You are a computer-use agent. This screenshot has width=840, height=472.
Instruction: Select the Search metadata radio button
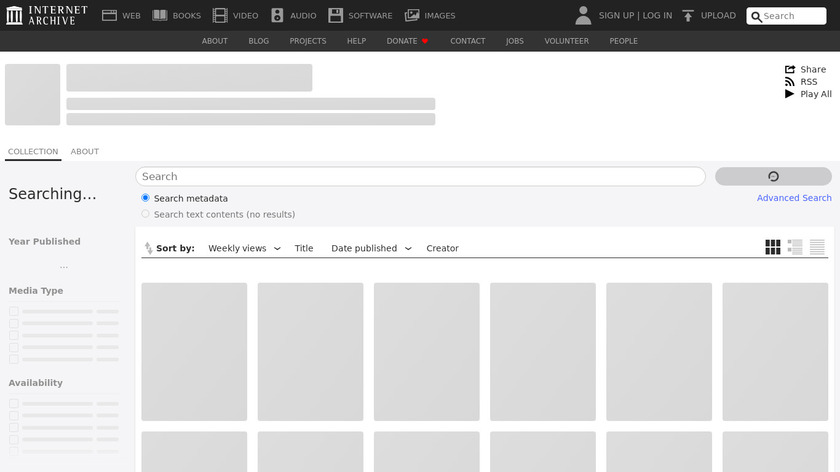point(146,198)
